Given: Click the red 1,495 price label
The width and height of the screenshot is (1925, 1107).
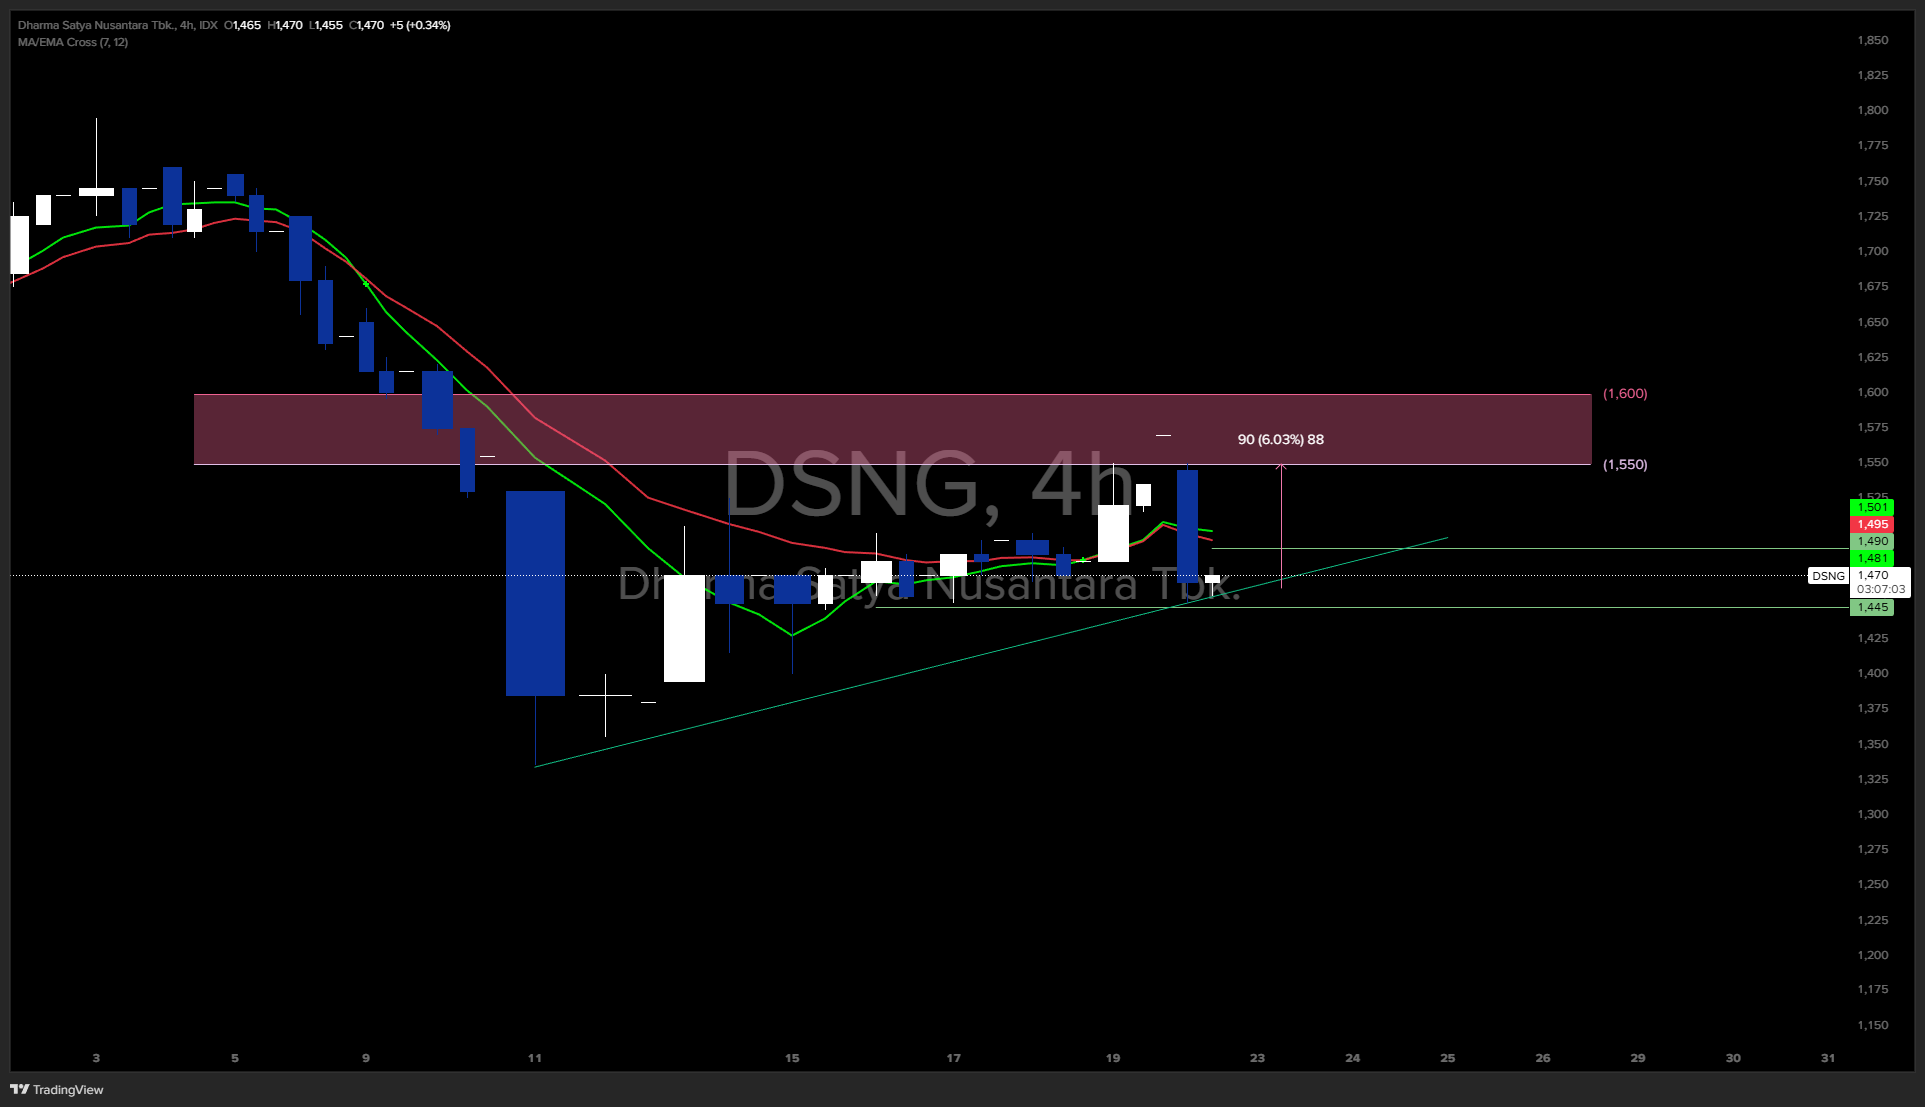Looking at the screenshot, I should (1872, 524).
